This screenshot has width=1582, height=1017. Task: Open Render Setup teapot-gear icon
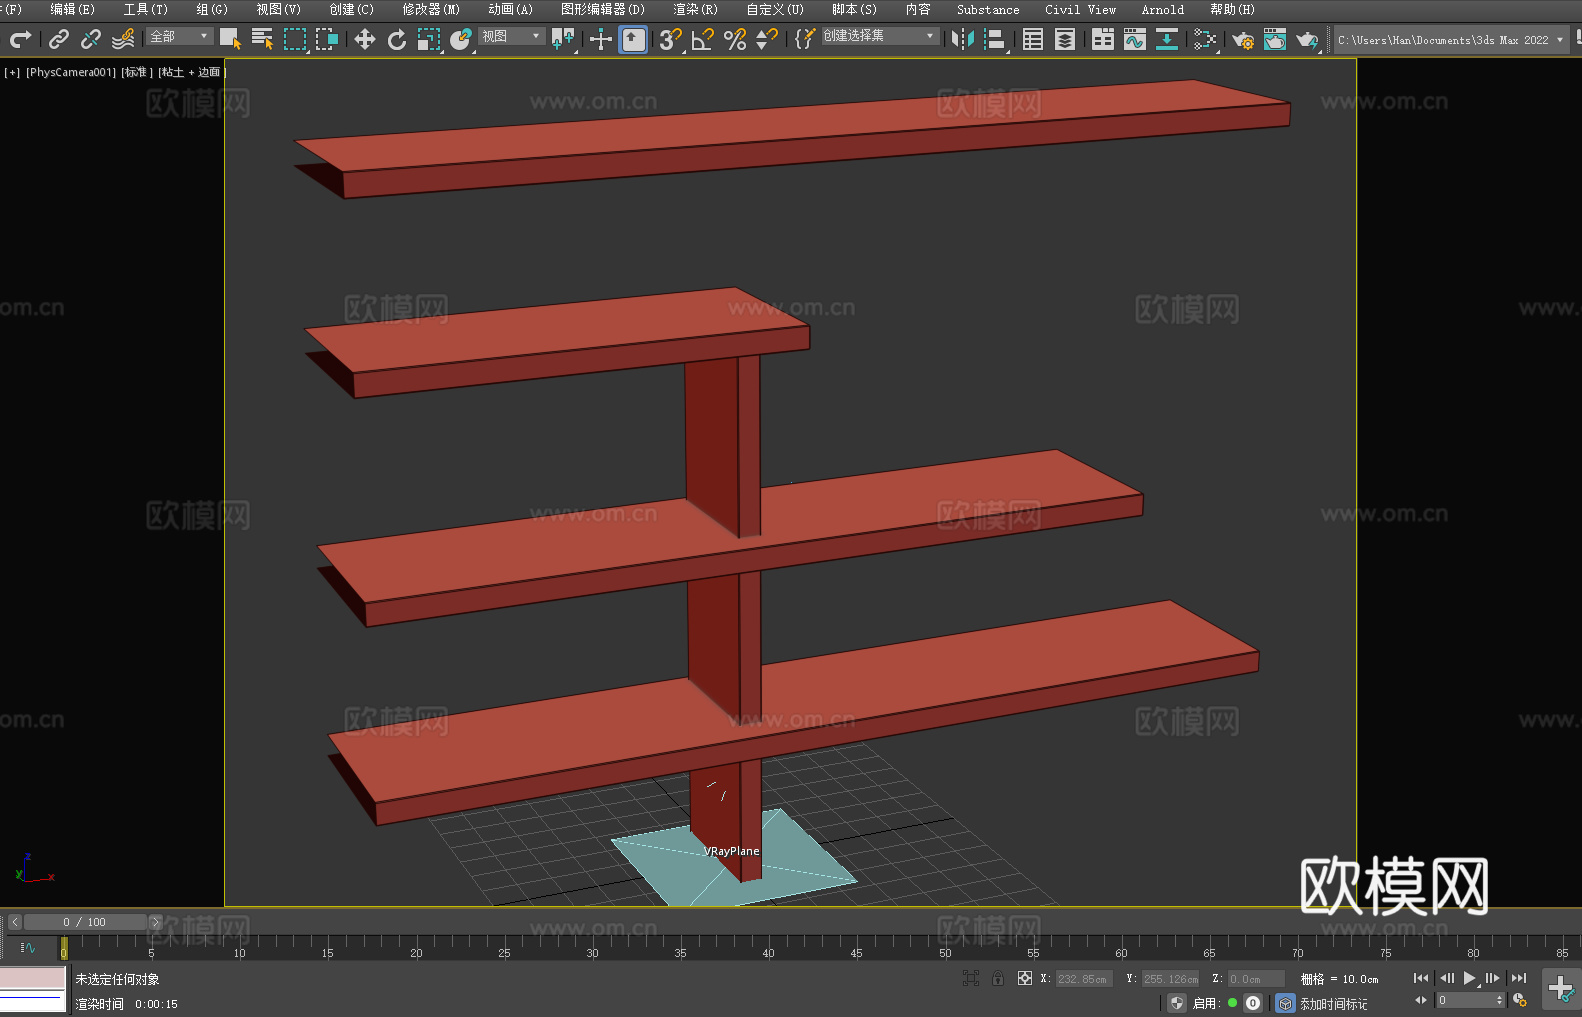[1243, 39]
